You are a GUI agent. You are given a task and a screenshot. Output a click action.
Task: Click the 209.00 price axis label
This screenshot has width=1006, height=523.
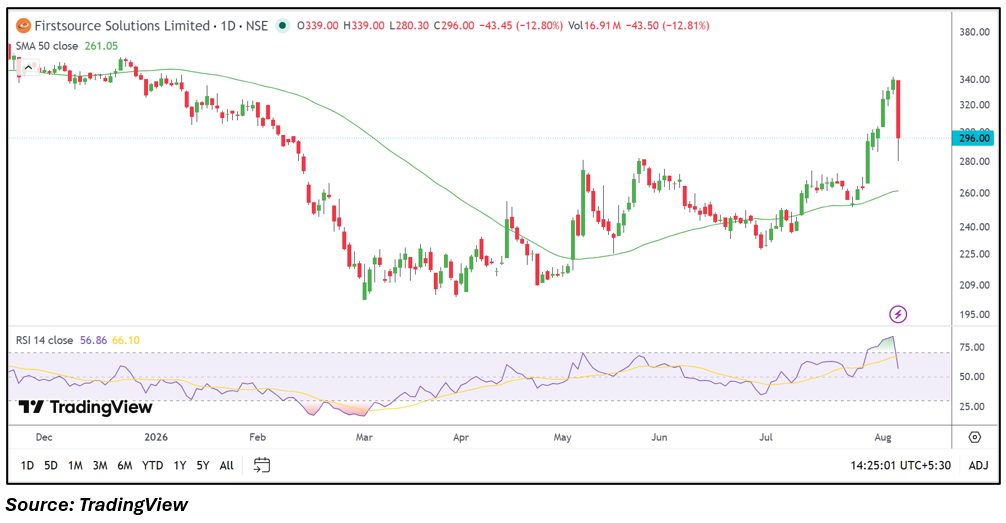tap(974, 285)
